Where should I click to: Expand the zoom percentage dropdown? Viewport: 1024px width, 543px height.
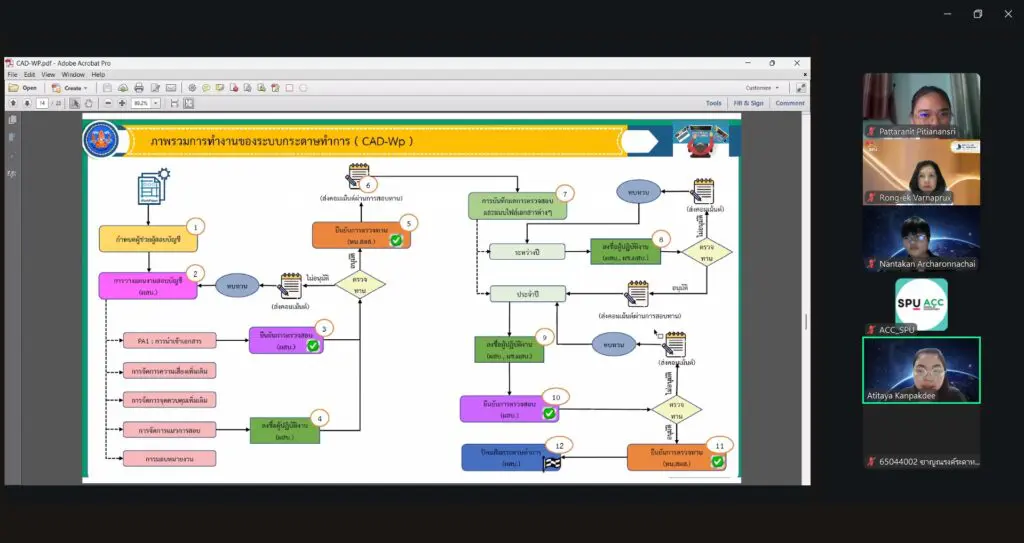tap(156, 103)
